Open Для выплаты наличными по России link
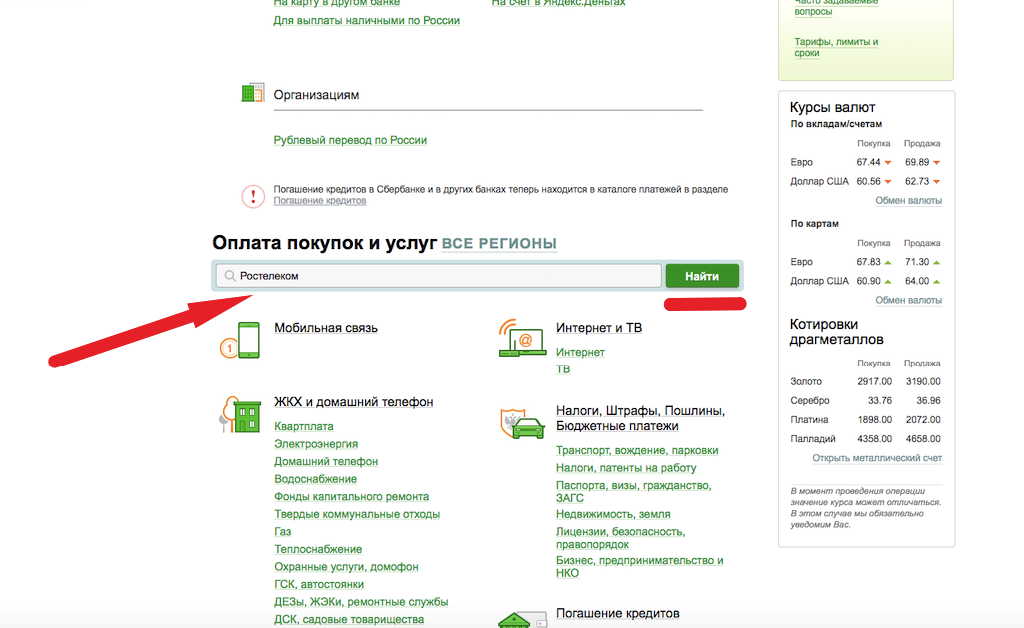Viewport: 1024px width, 628px height. coord(366,21)
